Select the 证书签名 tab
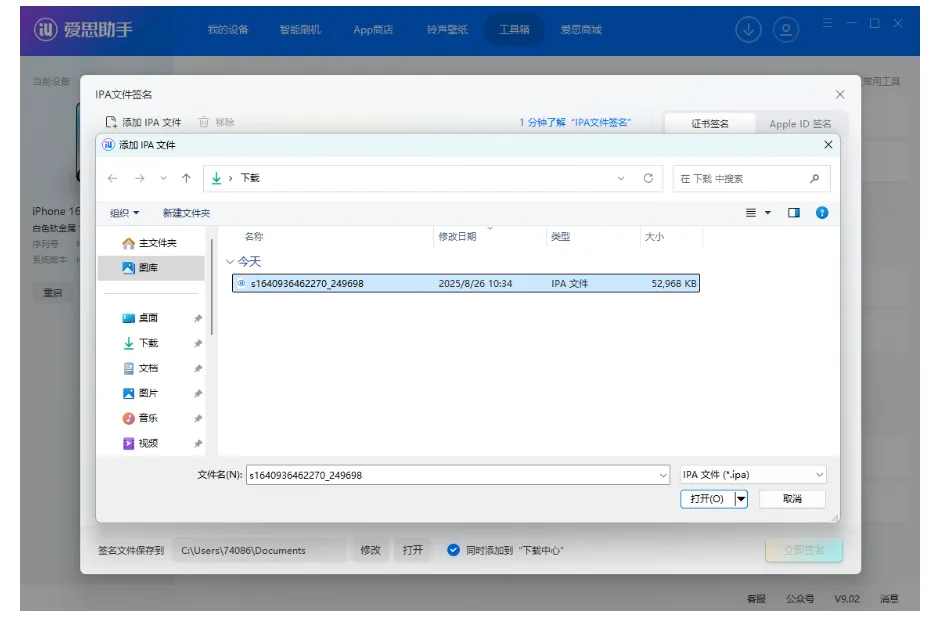Image resolution: width=928 pixels, height=624 pixels. 710,124
